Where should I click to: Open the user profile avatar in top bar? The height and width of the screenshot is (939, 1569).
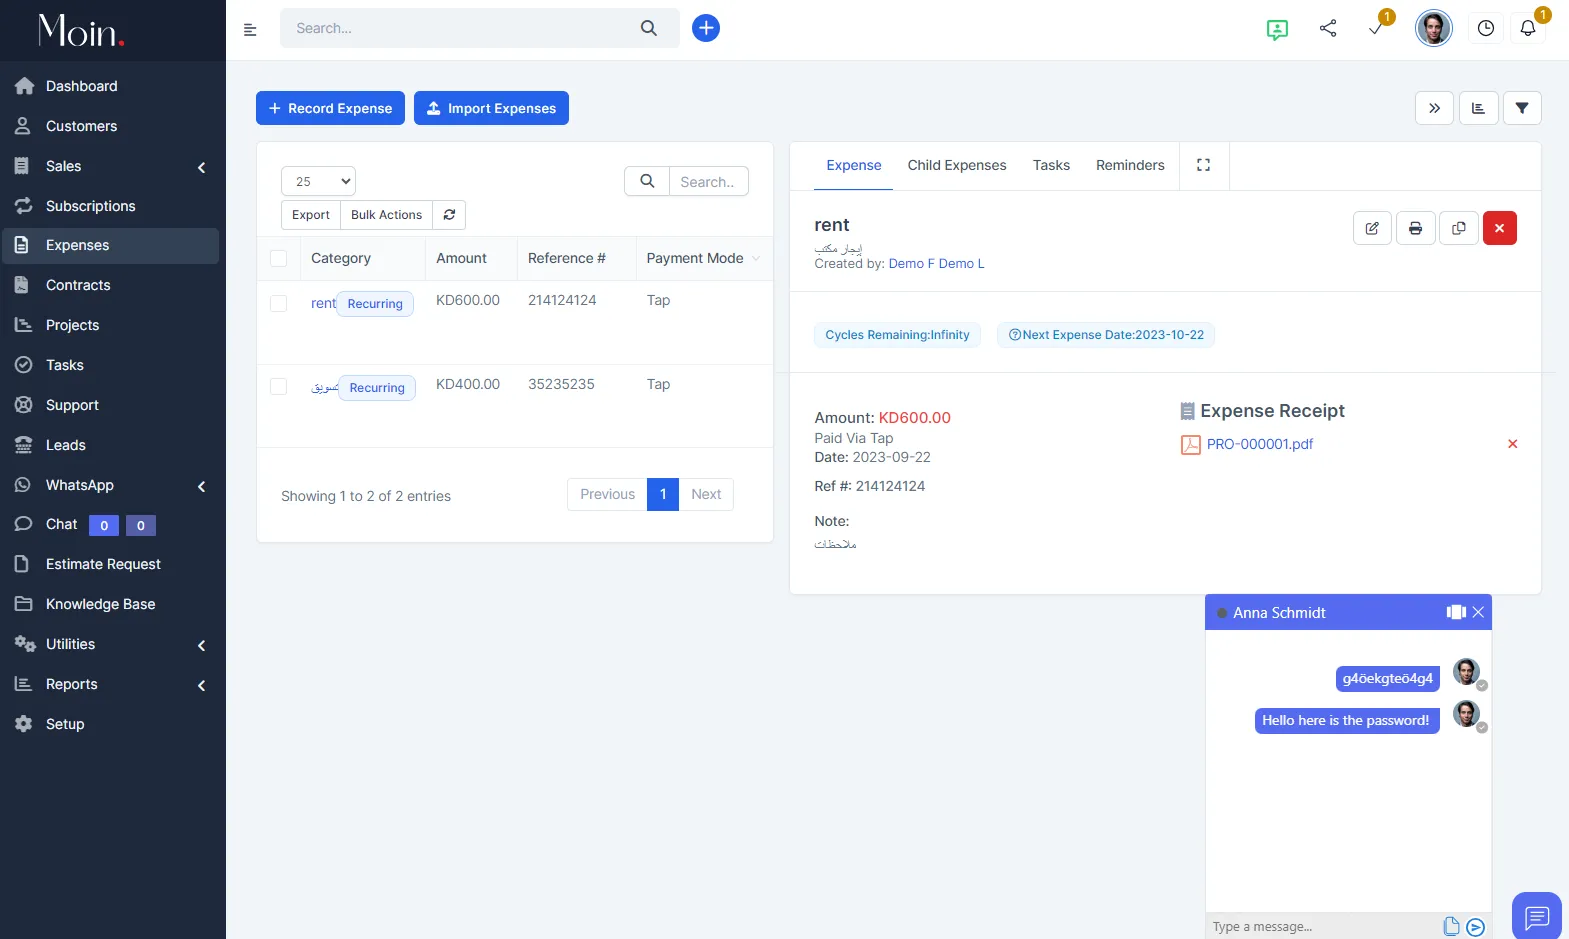click(x=1434, y=28)
